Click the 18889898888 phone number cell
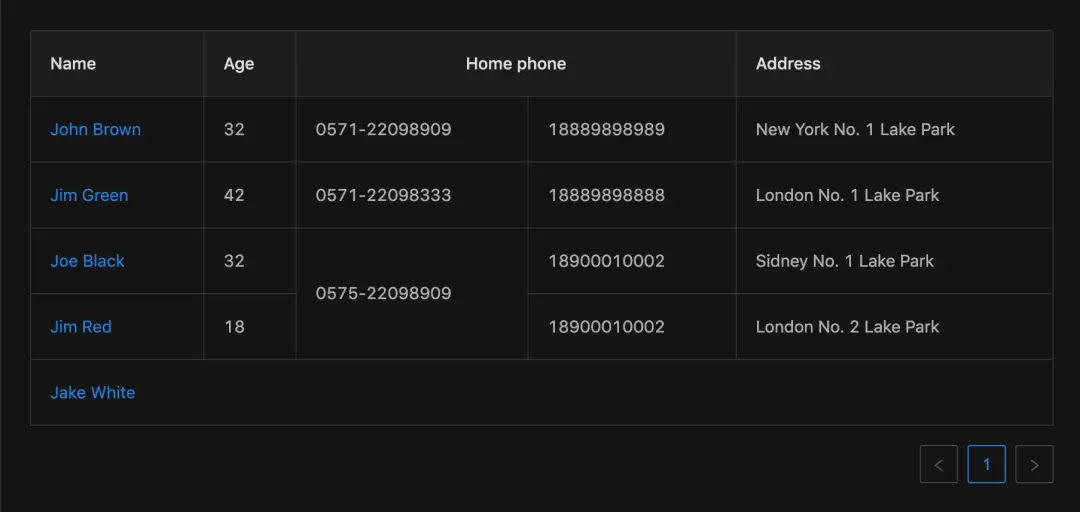Viewport: 1080px width, 512px height. [x=606, y=195]
